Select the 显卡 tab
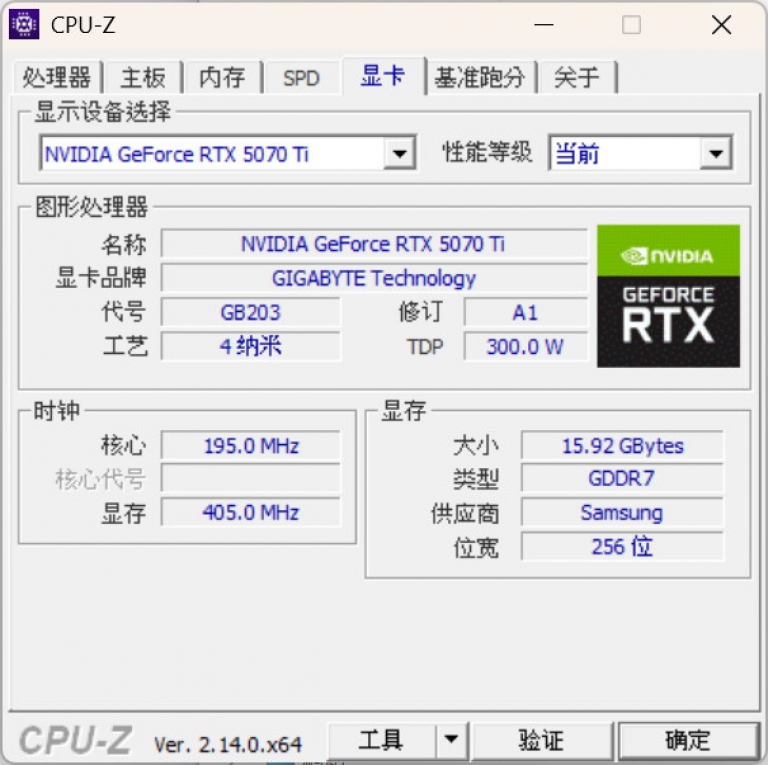 point(383,75)
